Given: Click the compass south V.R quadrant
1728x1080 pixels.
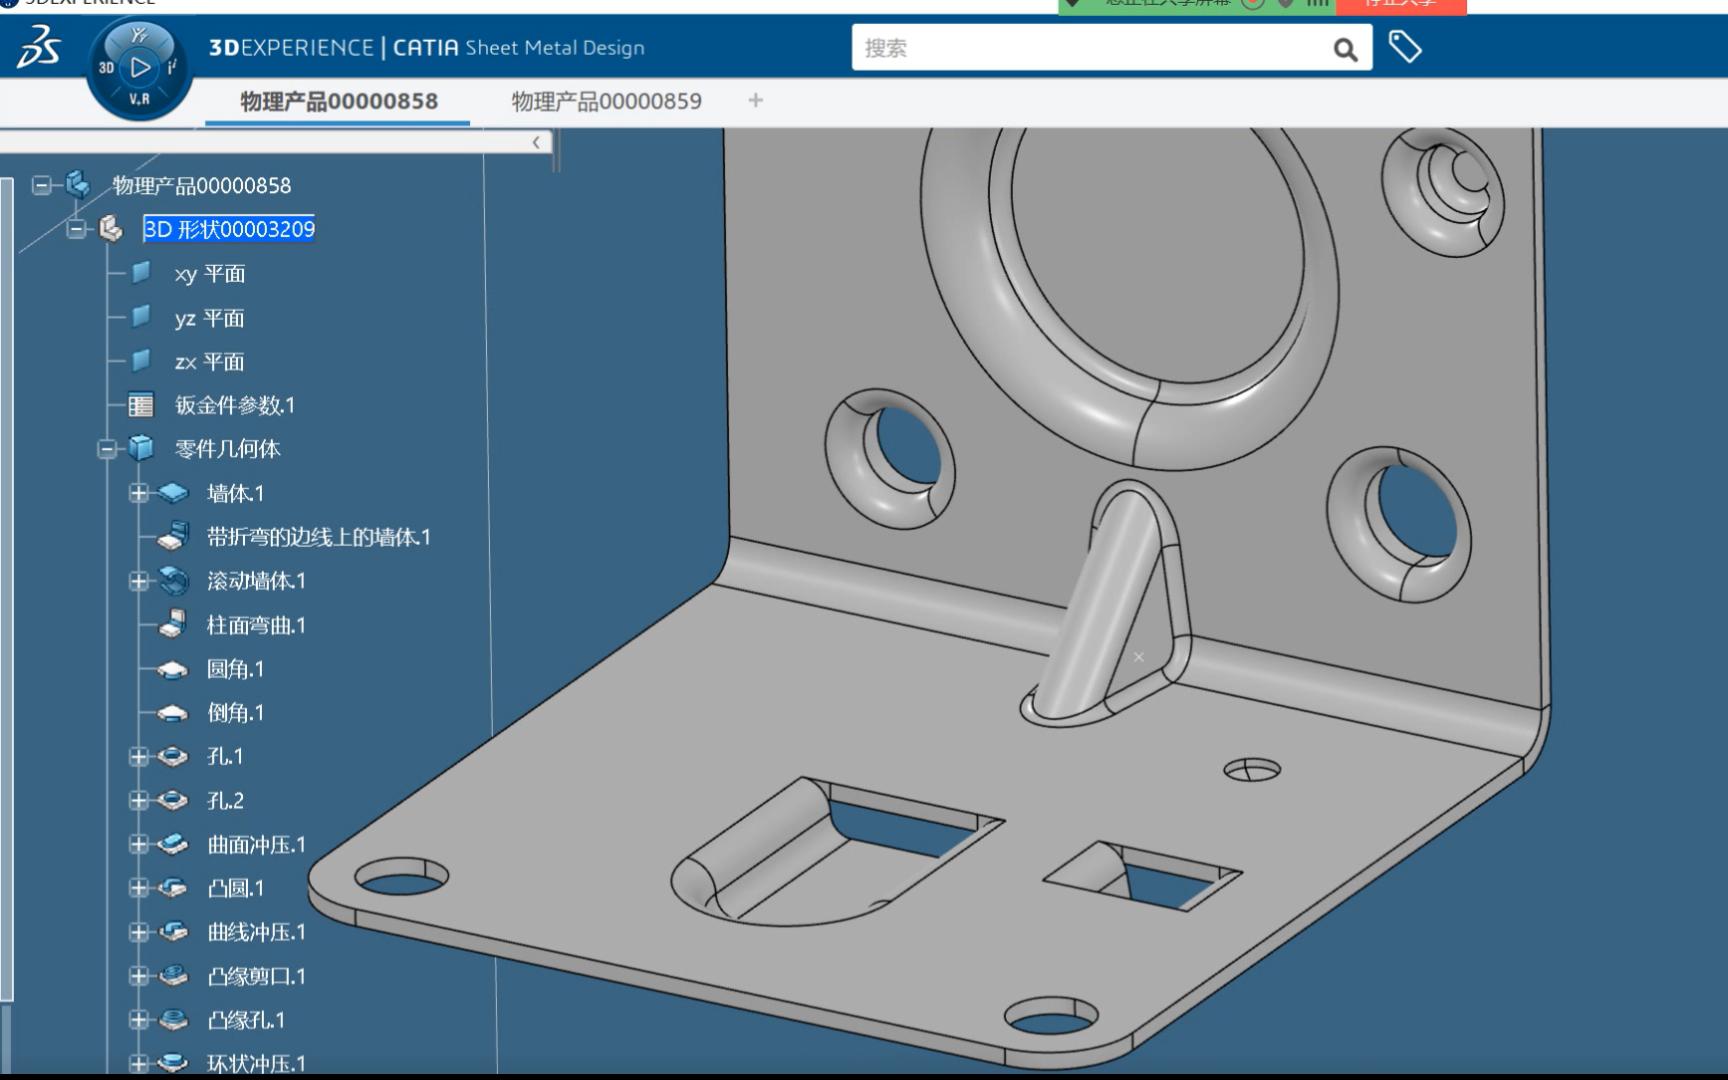Looking at the screenshot, I should pos(140,99).
